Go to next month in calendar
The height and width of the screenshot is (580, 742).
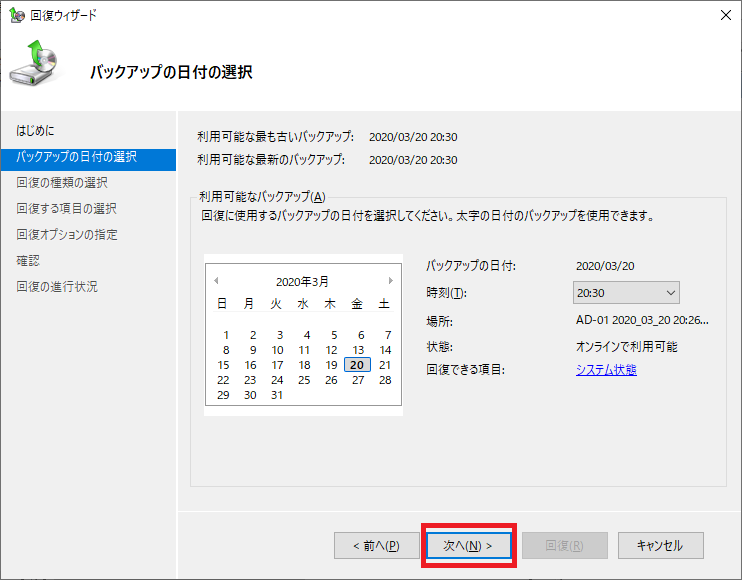pyautogui.click(x=390, y=281)
